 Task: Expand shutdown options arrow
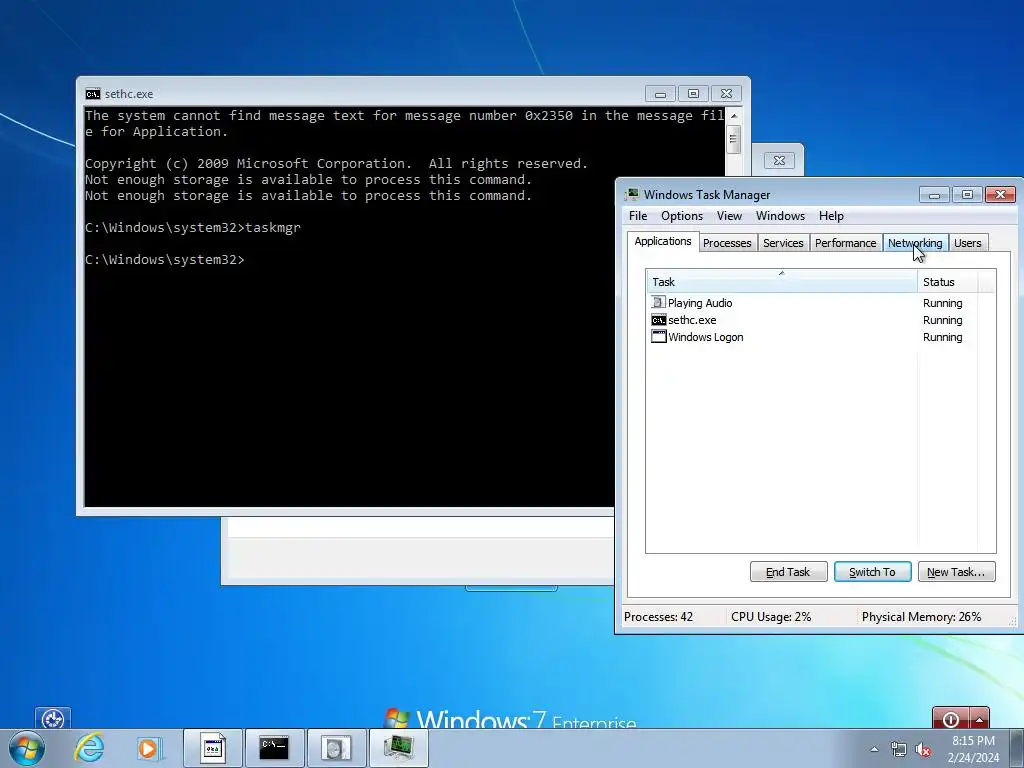point(980,719)
